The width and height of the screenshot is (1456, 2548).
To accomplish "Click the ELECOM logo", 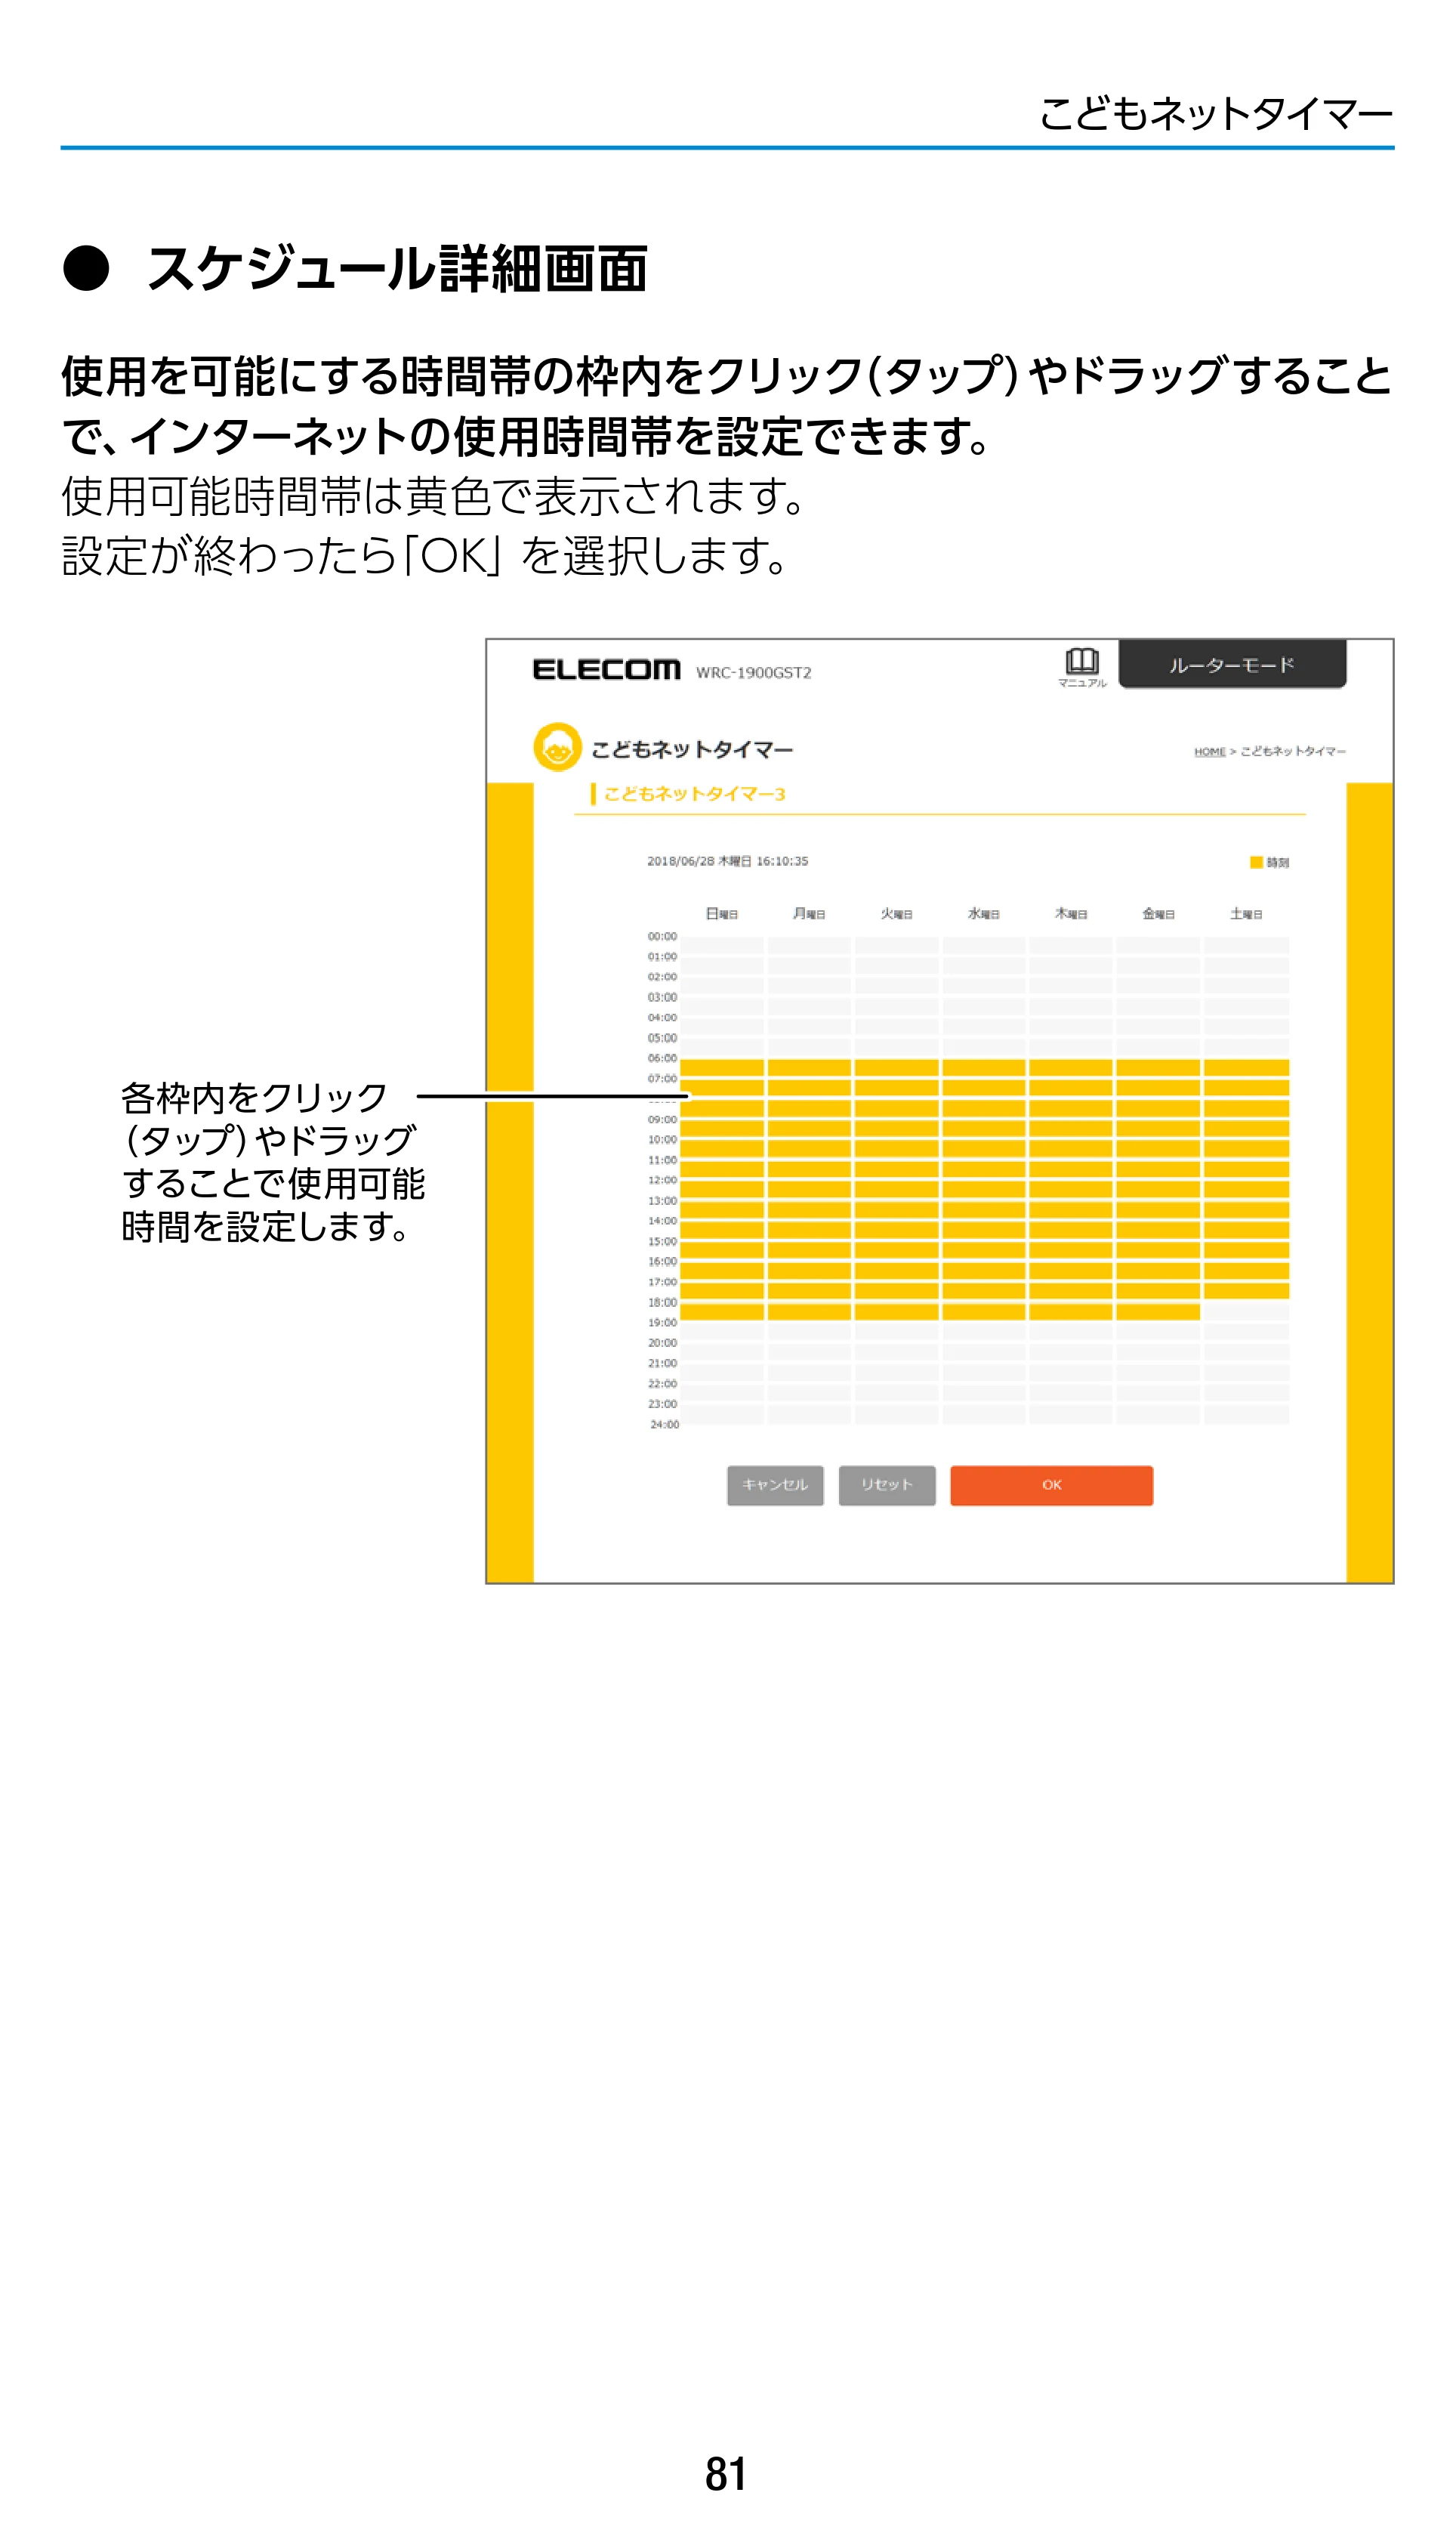I will coord(606,670).
